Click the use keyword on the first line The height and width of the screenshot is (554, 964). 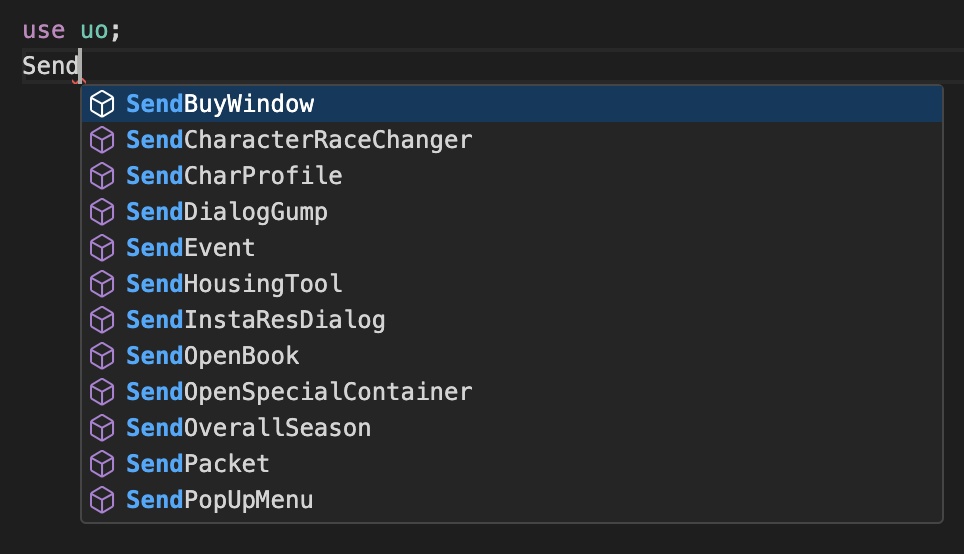pyautogui.click(x=44, y=30)
